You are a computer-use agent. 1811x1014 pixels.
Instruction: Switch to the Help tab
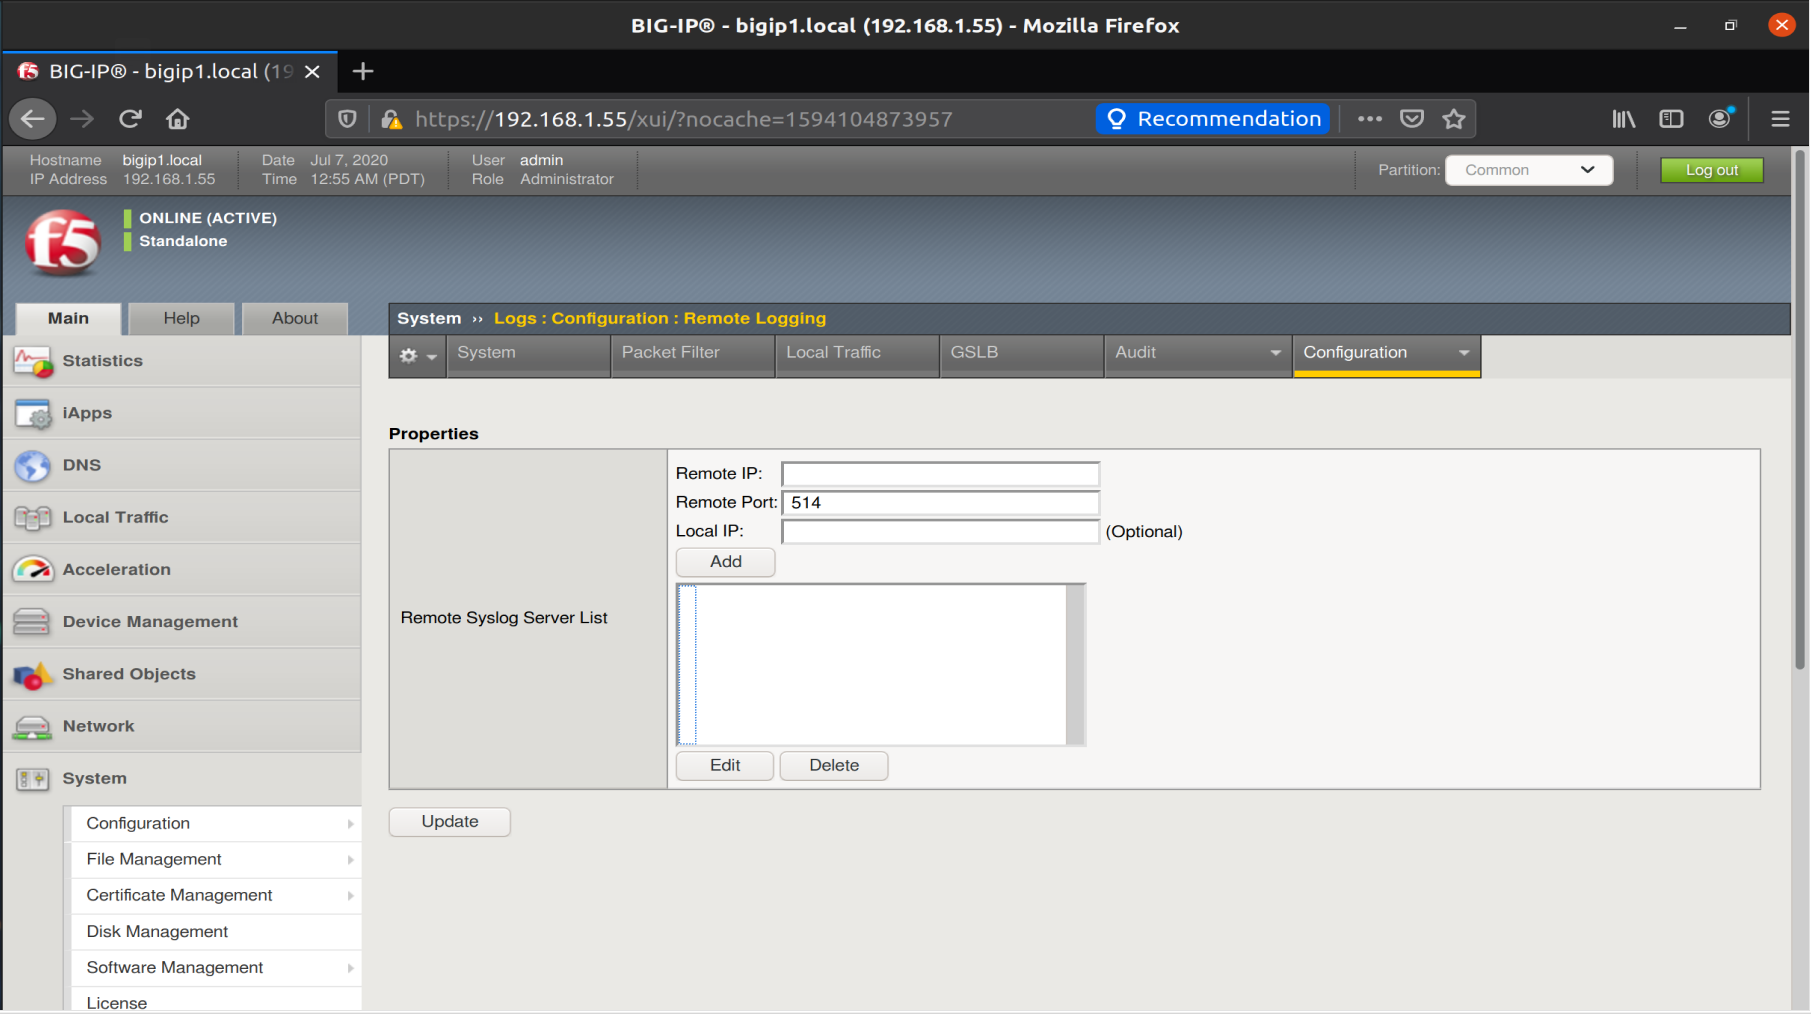pos(182,319)
